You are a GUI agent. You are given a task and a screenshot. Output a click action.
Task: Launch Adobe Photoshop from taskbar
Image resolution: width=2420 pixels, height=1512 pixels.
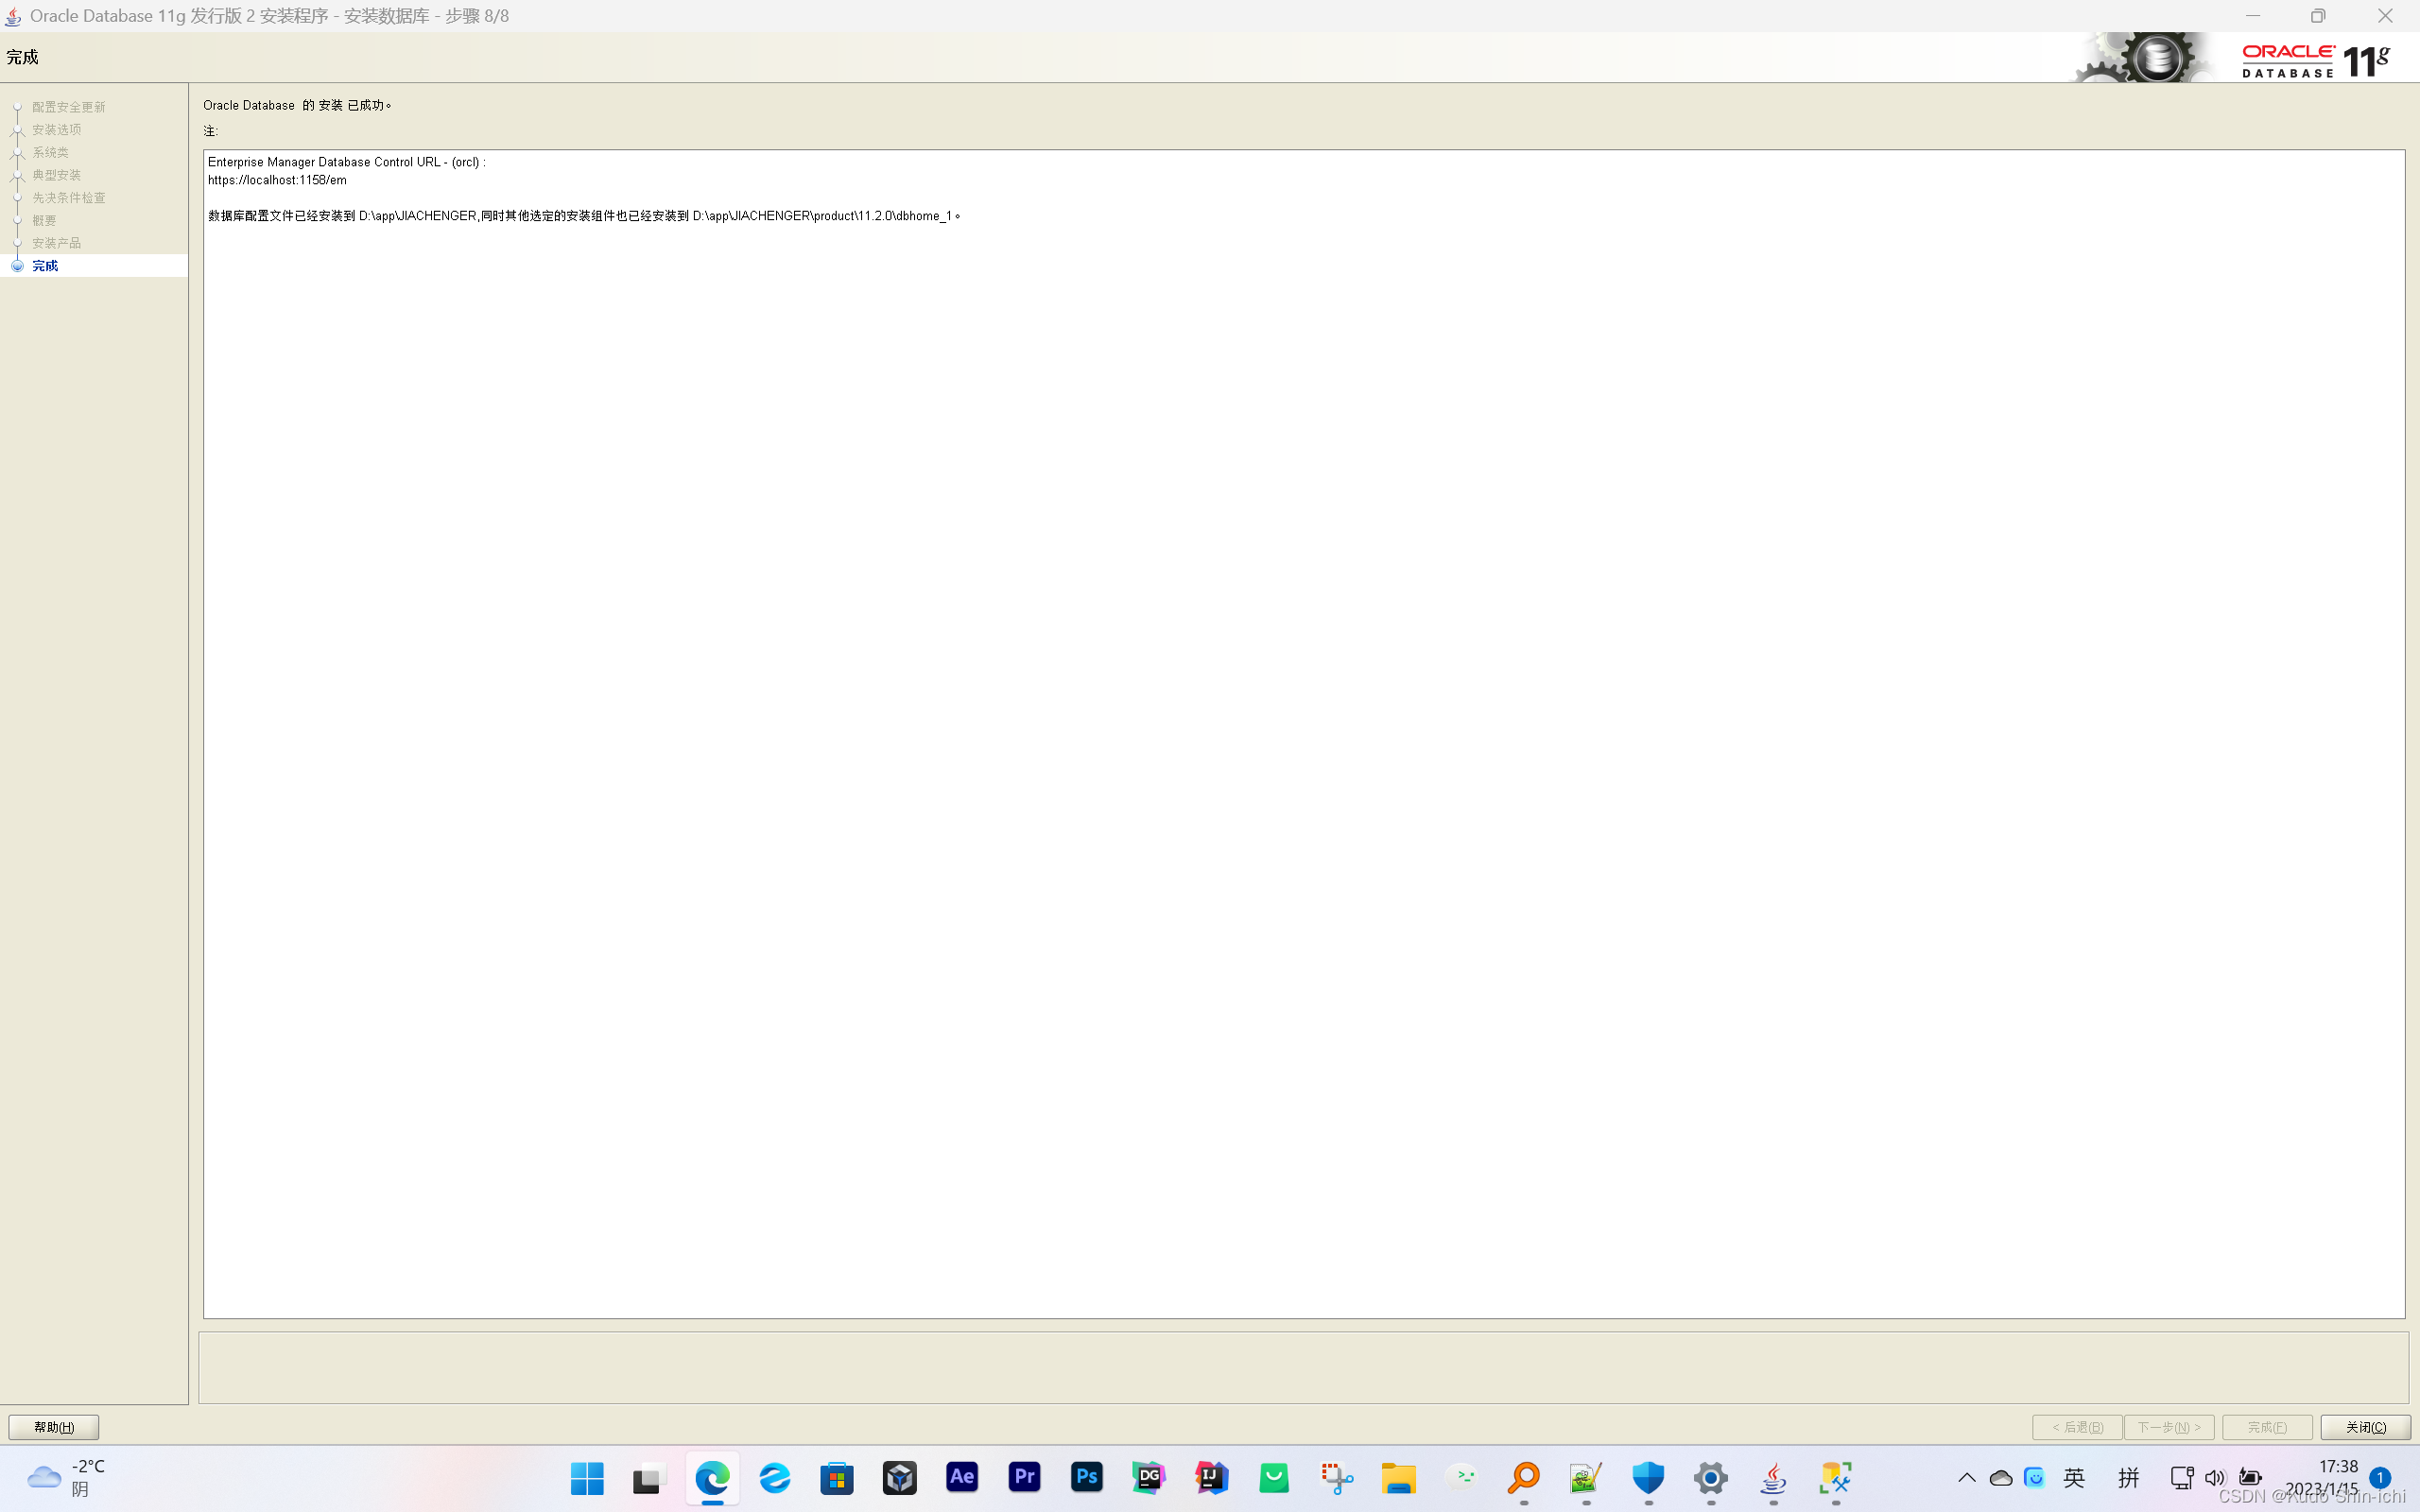(1087, 1477)
